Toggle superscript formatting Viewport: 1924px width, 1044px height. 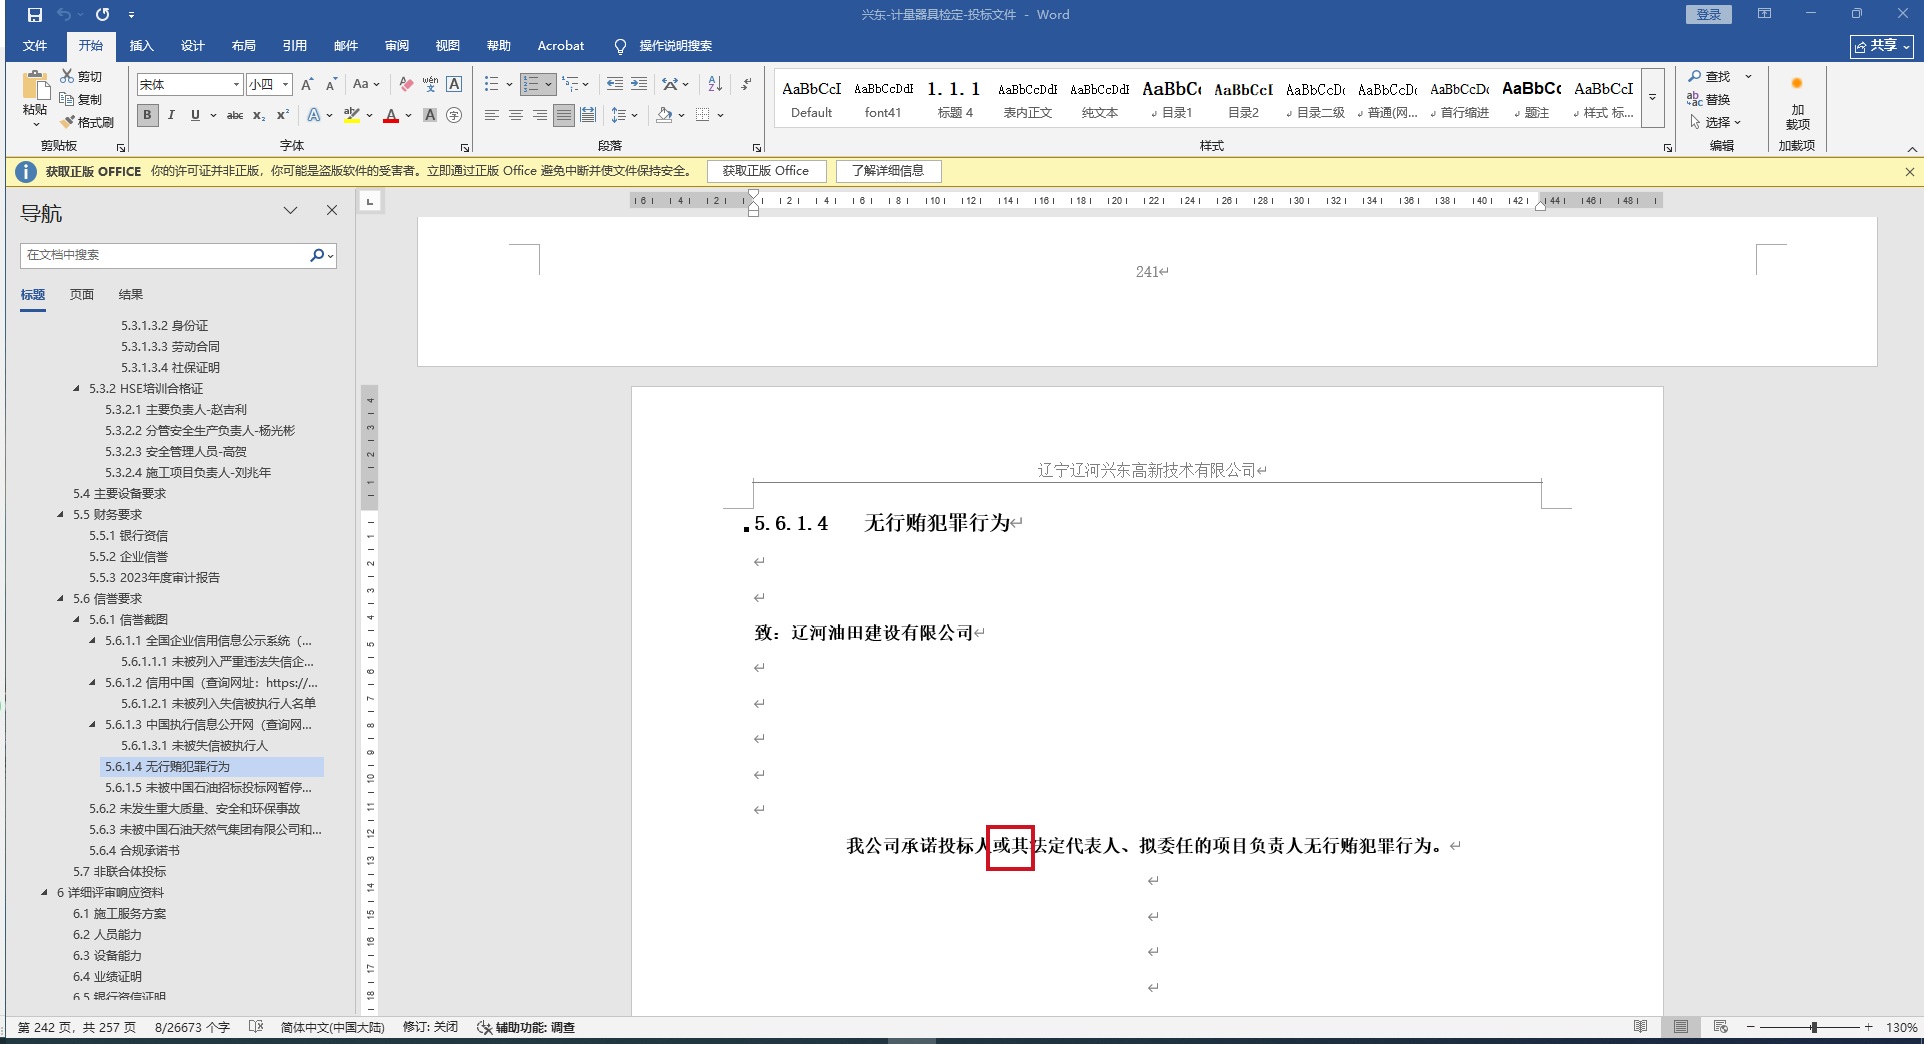pos(283,115)
